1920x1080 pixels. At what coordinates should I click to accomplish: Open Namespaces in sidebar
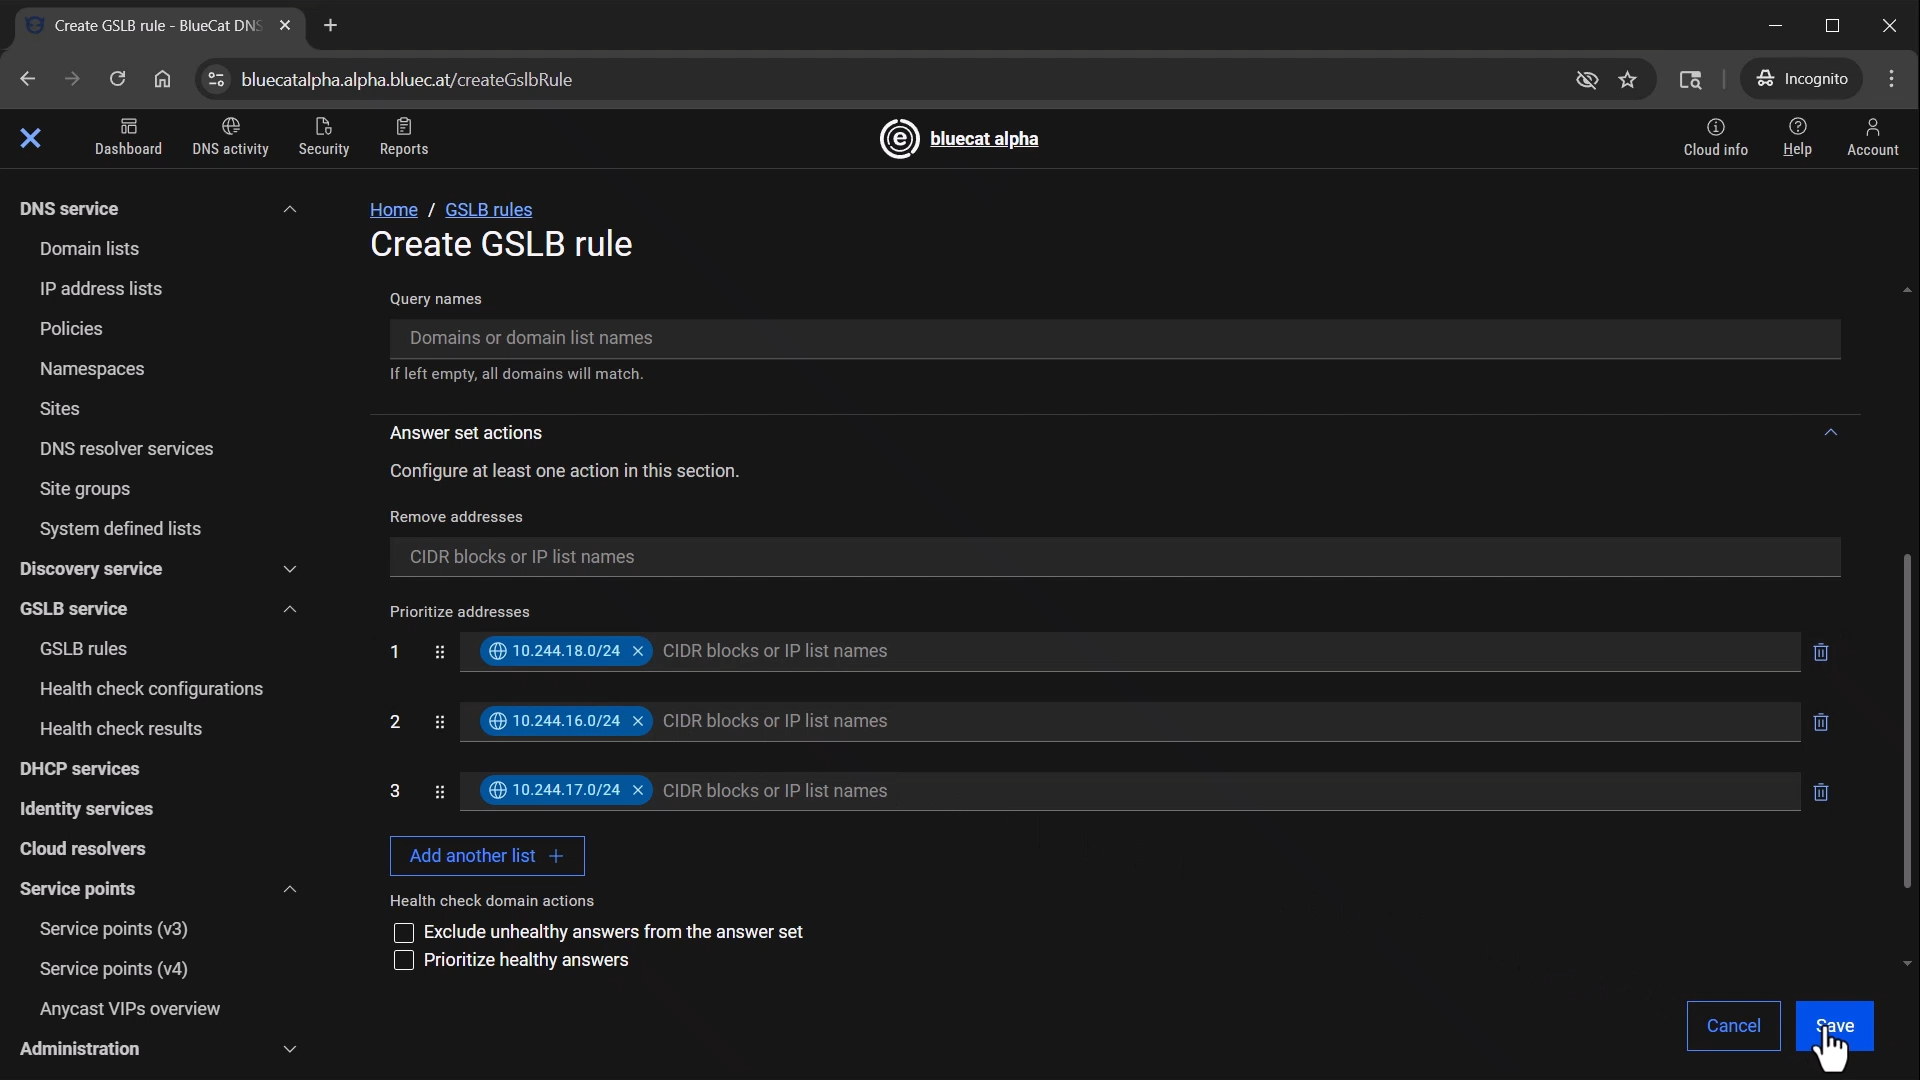pyautogui.click(x=92, y=369)
